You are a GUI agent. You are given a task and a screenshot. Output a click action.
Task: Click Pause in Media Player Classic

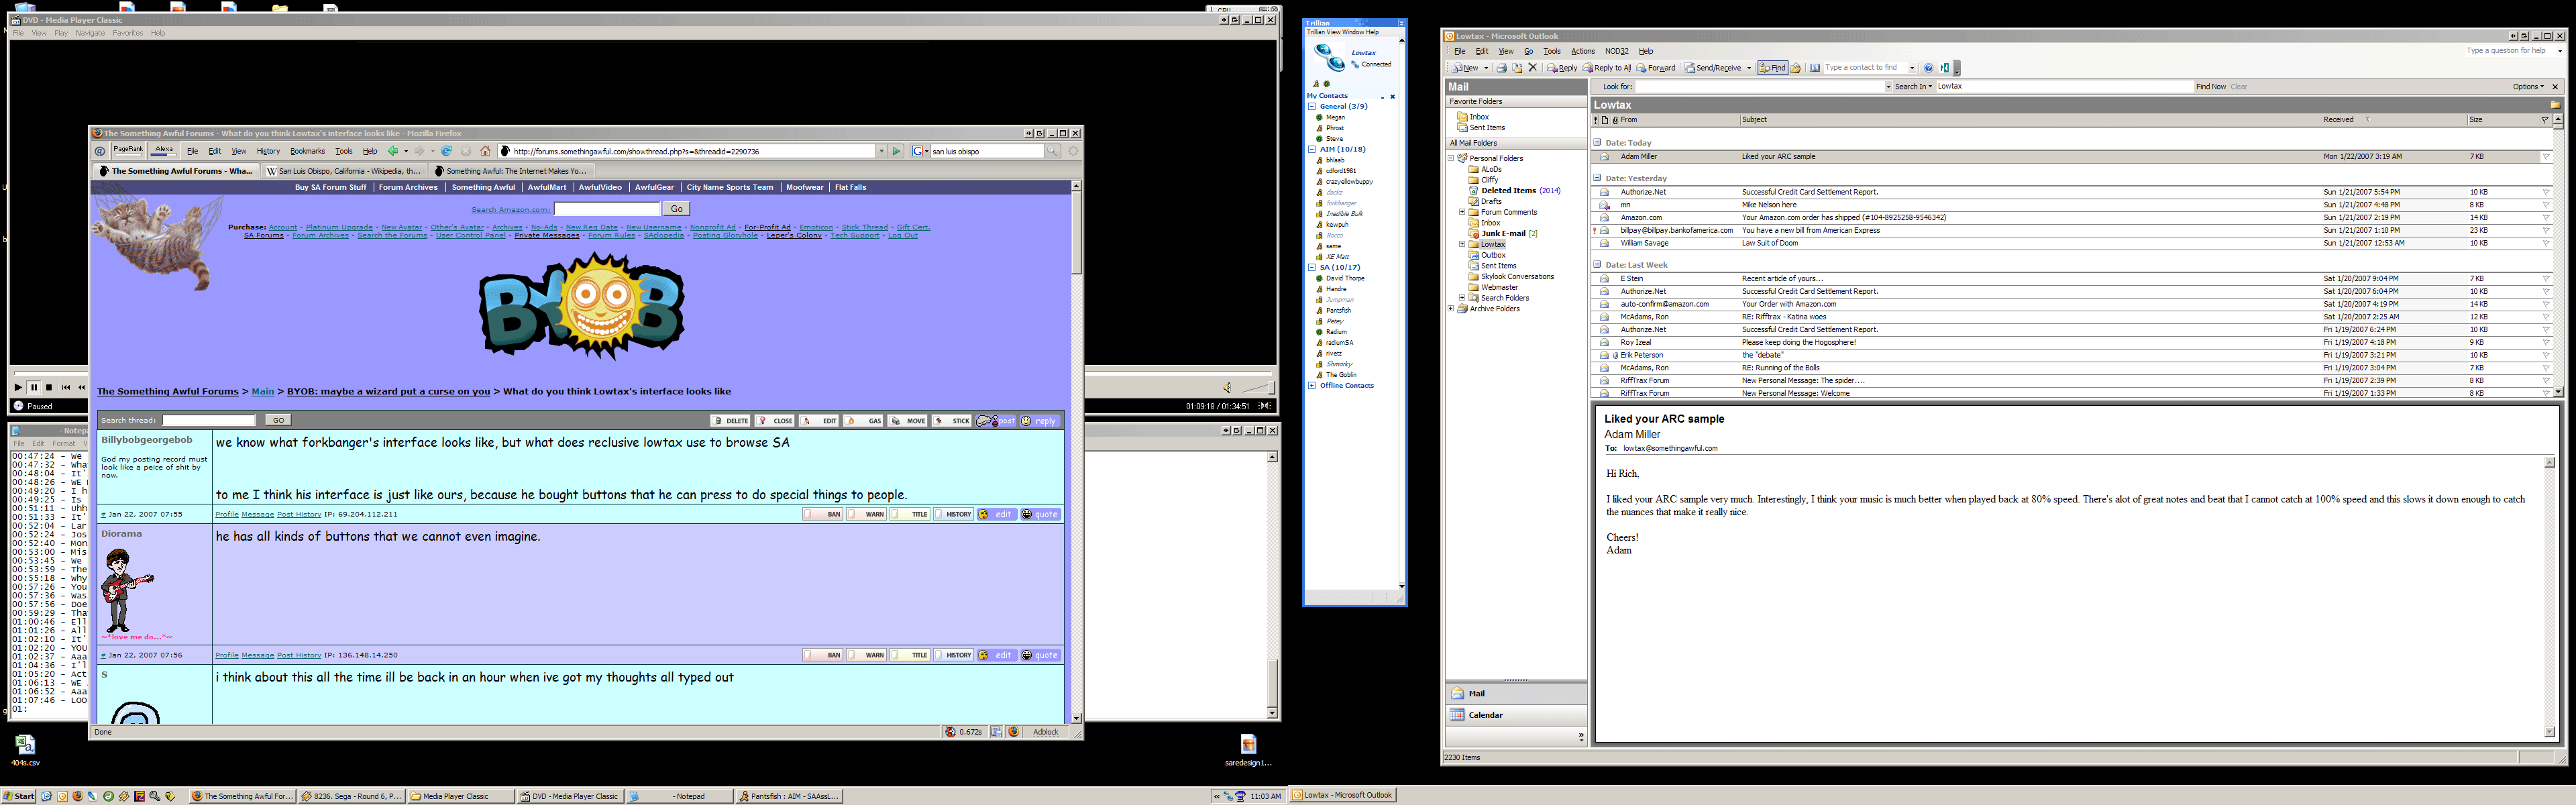(34, 387)
